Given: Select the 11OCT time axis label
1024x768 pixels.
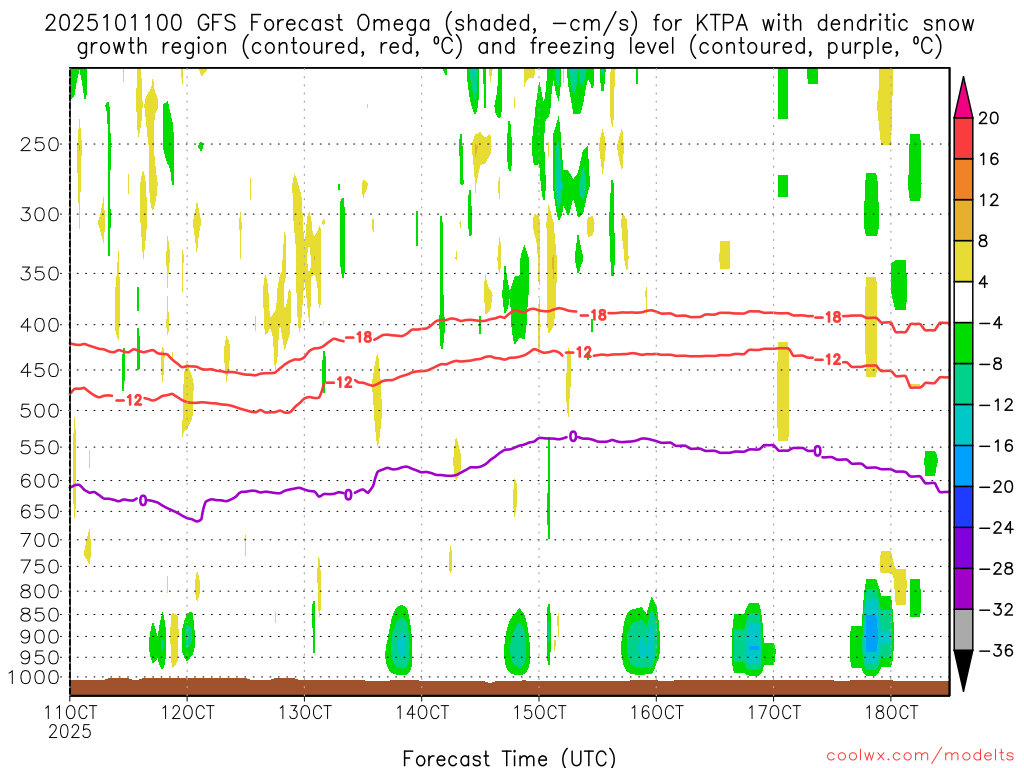Looking at the screenshot, I should click(71, 713).
